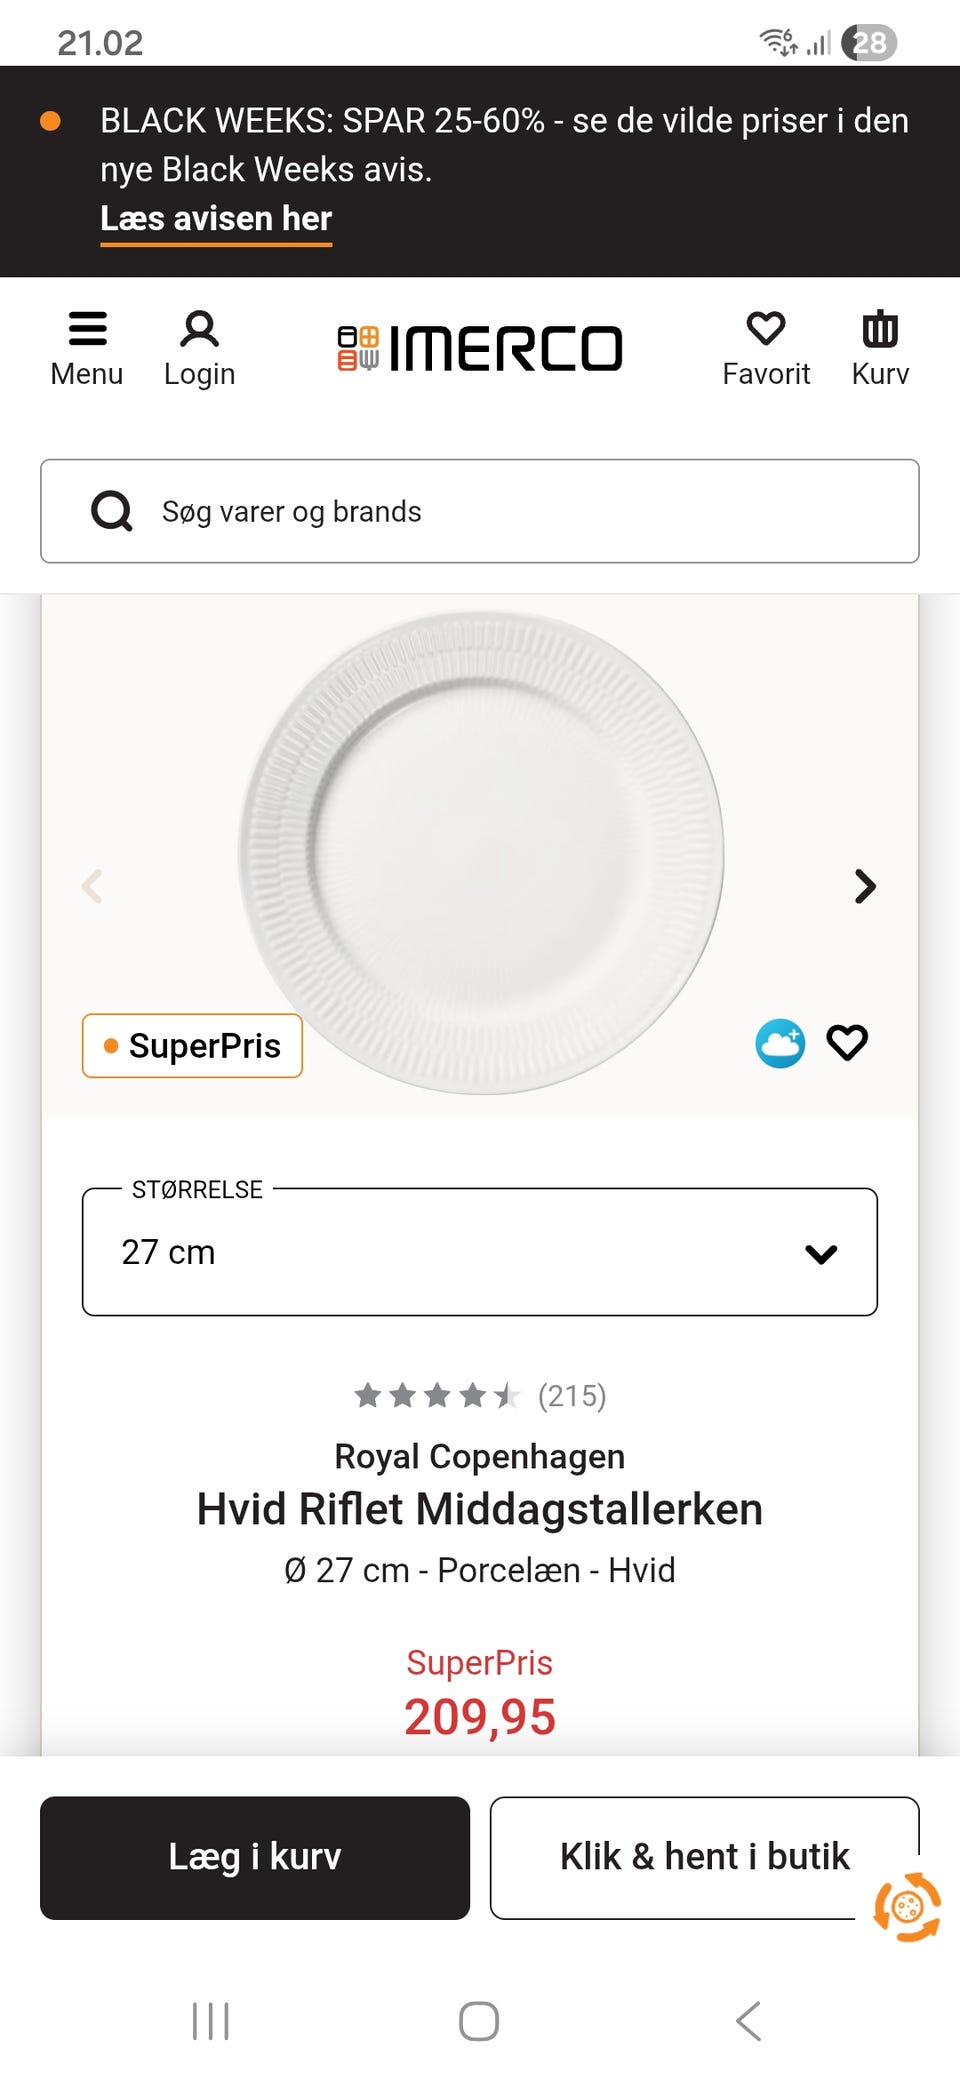
Task: Tap the white plate product image
Action: (x=480, y=850)
